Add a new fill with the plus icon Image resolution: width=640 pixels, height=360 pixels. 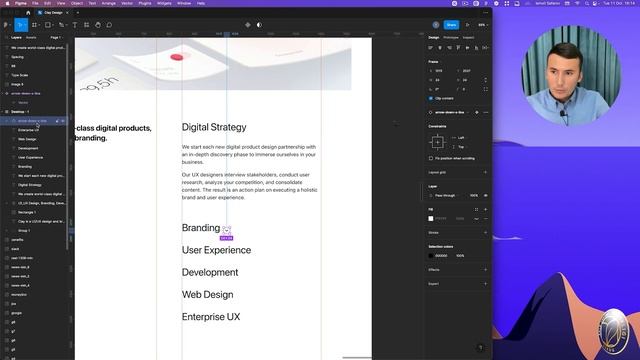pos(486,209)
